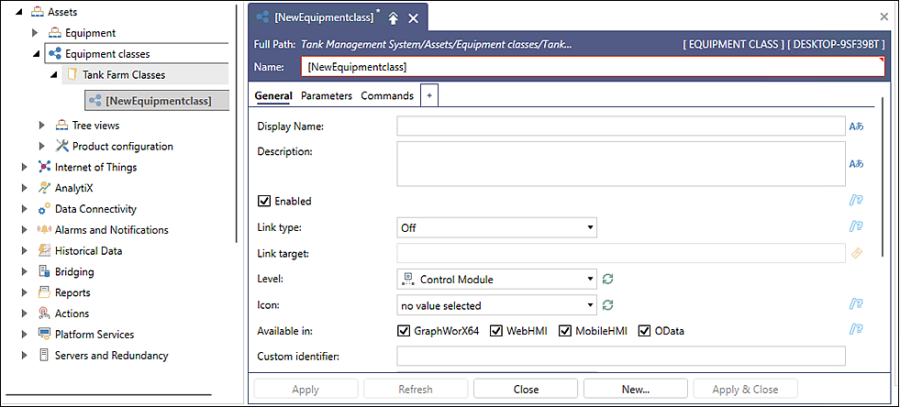Viewport: 900px width, 407px height.
Task: Click the help icon beside Available in
Action: point(856,329)
